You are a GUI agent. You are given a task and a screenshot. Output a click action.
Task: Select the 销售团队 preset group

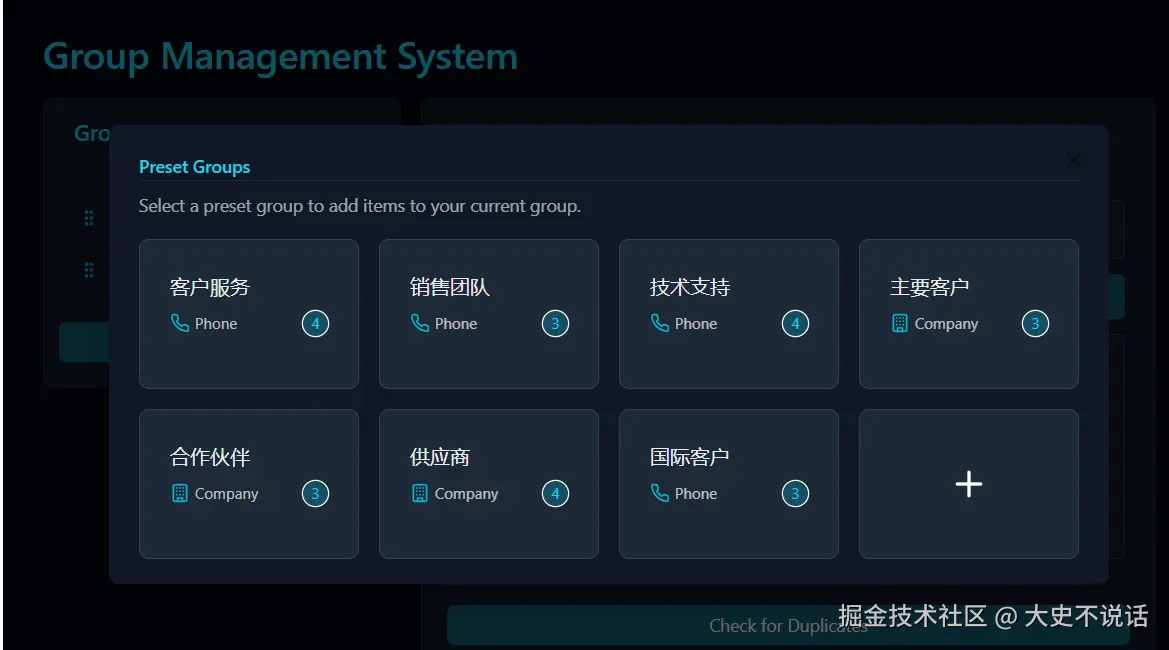(488, 313)
